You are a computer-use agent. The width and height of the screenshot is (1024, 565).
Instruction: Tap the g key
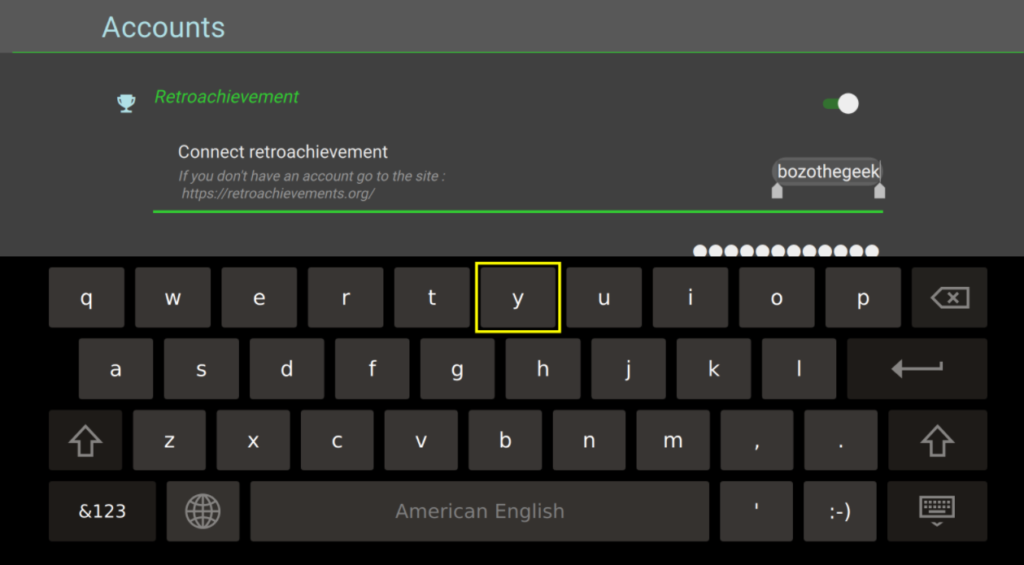457,369
